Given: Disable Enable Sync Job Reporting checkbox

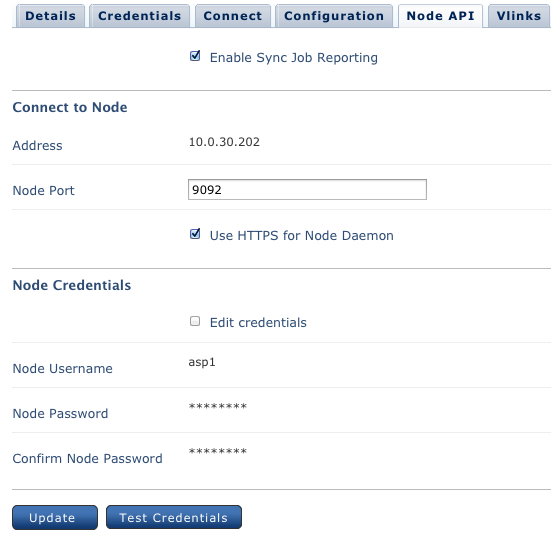Looking at the screenshot, I should coord(195,56).
